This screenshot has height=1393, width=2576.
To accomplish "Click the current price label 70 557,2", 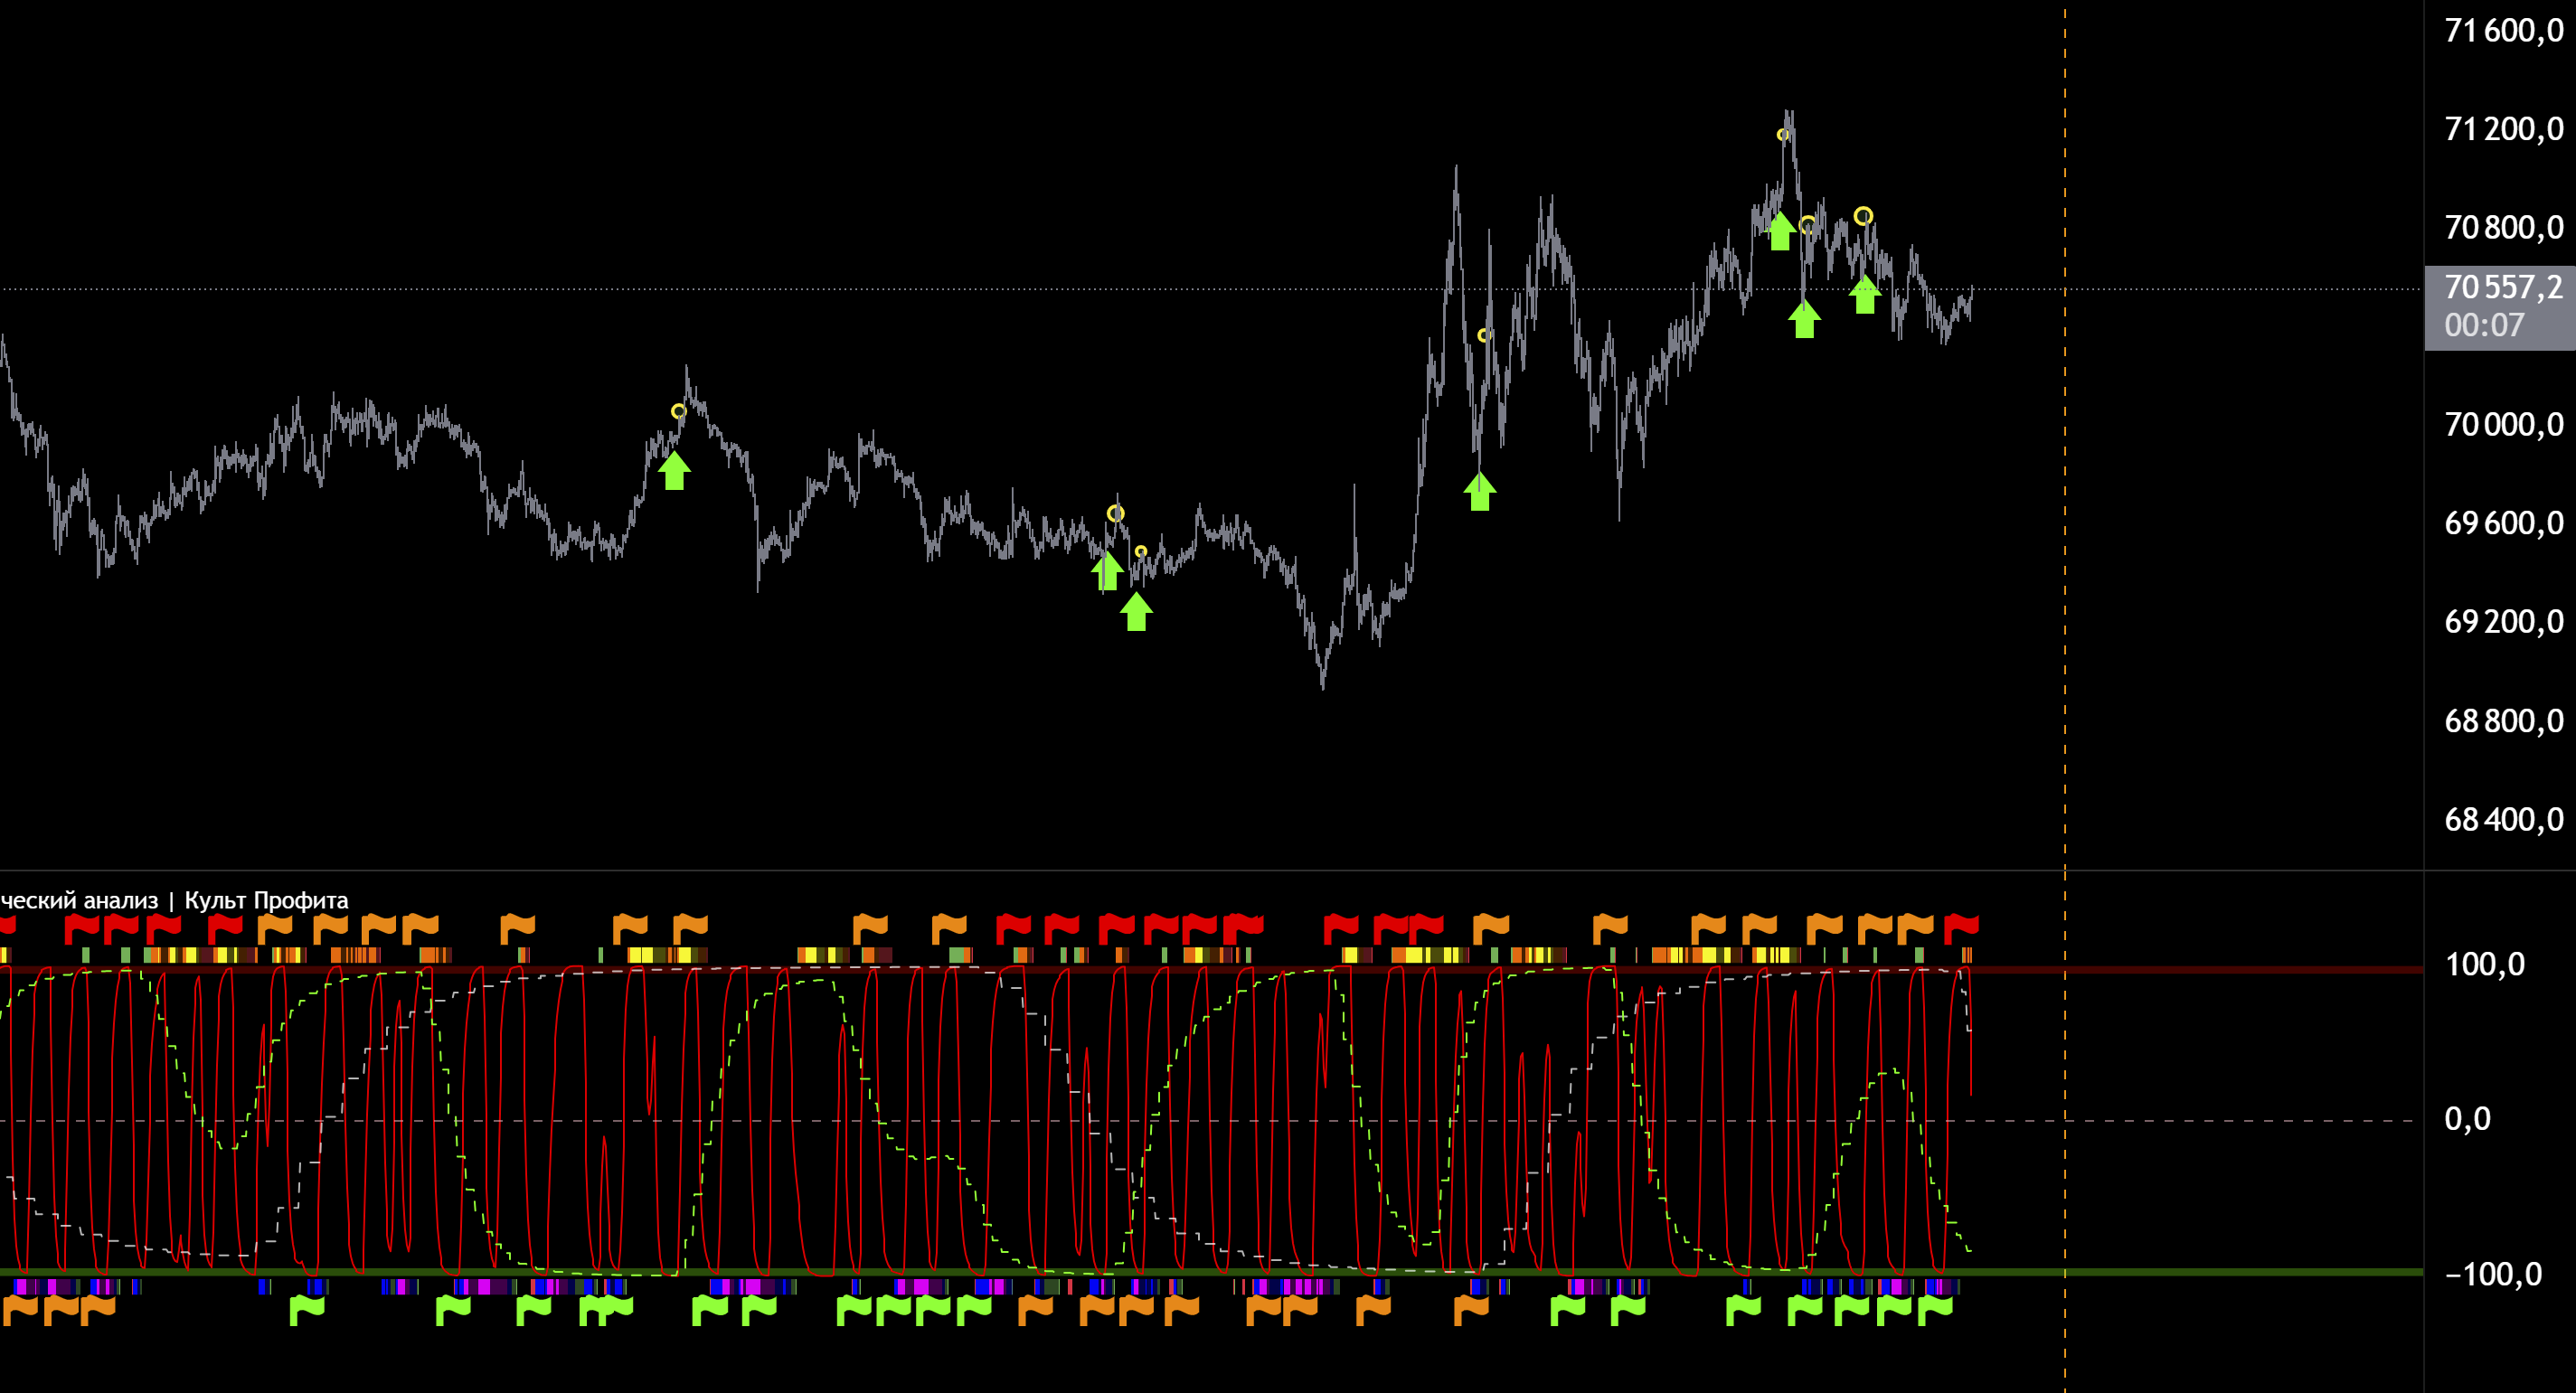I will coord(2503,288).
